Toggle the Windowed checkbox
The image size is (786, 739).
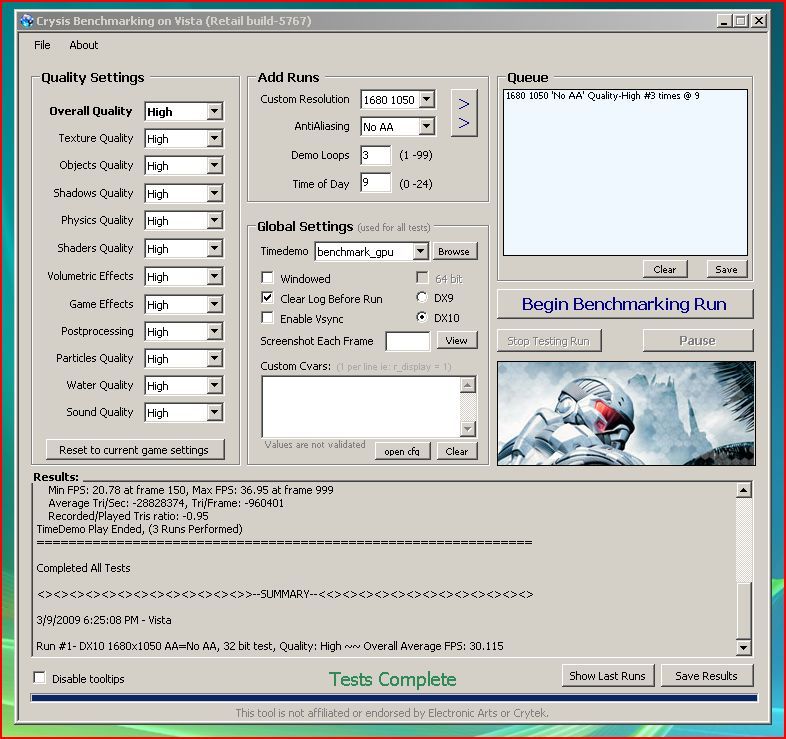coord(268,278)
